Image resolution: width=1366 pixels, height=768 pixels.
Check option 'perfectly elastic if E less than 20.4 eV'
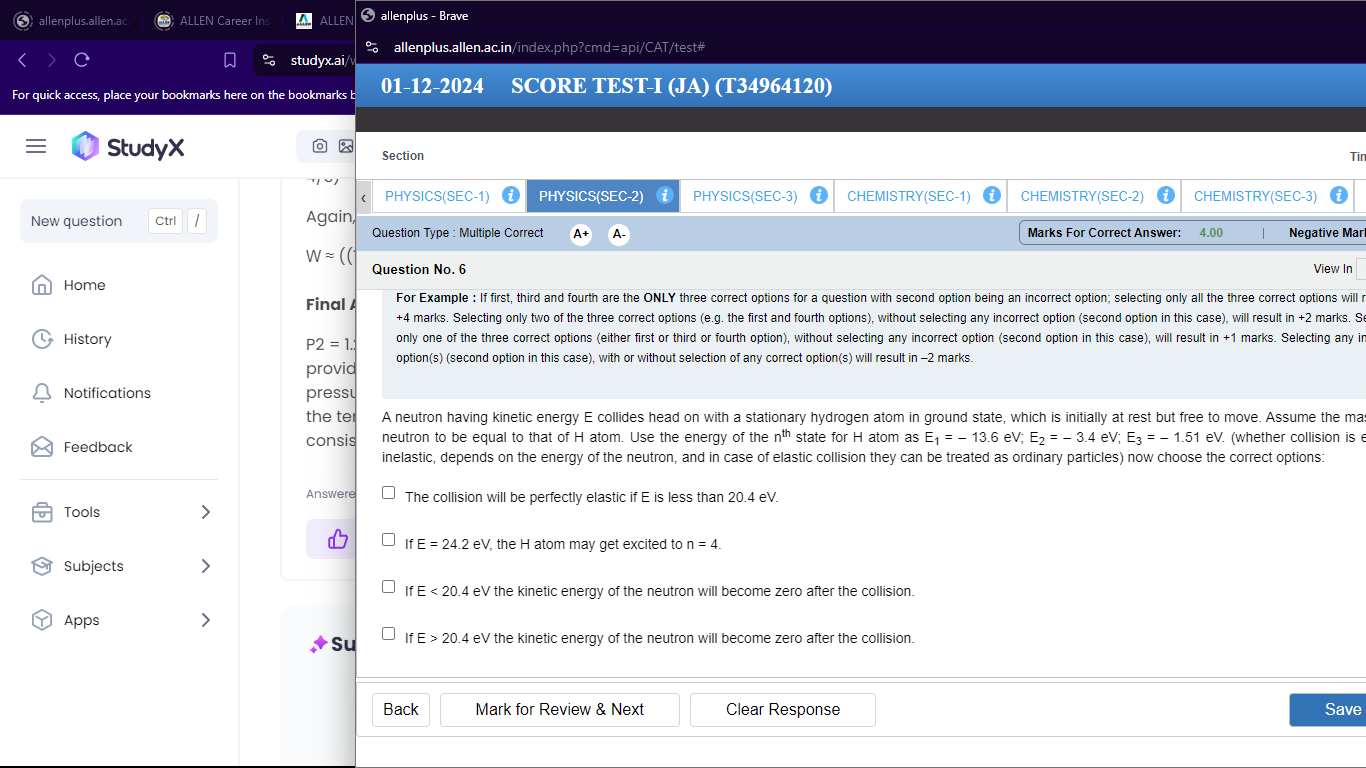click(389, 493)
